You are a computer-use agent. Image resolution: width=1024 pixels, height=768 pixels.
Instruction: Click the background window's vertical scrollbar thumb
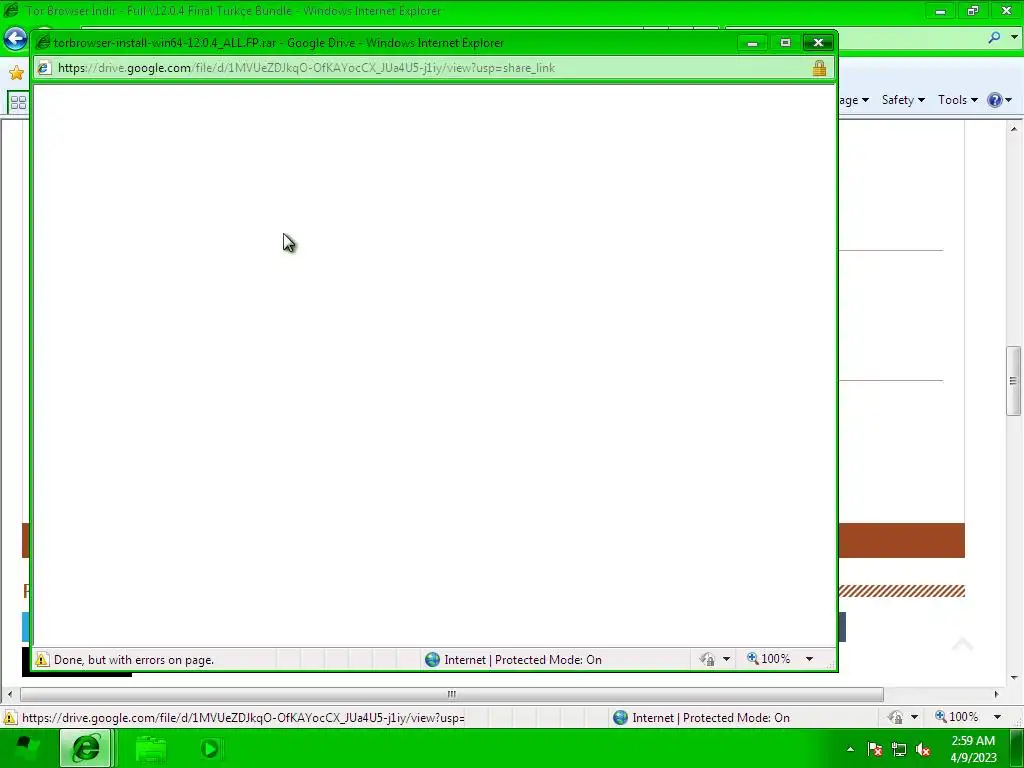click(x=1014, y=381)
